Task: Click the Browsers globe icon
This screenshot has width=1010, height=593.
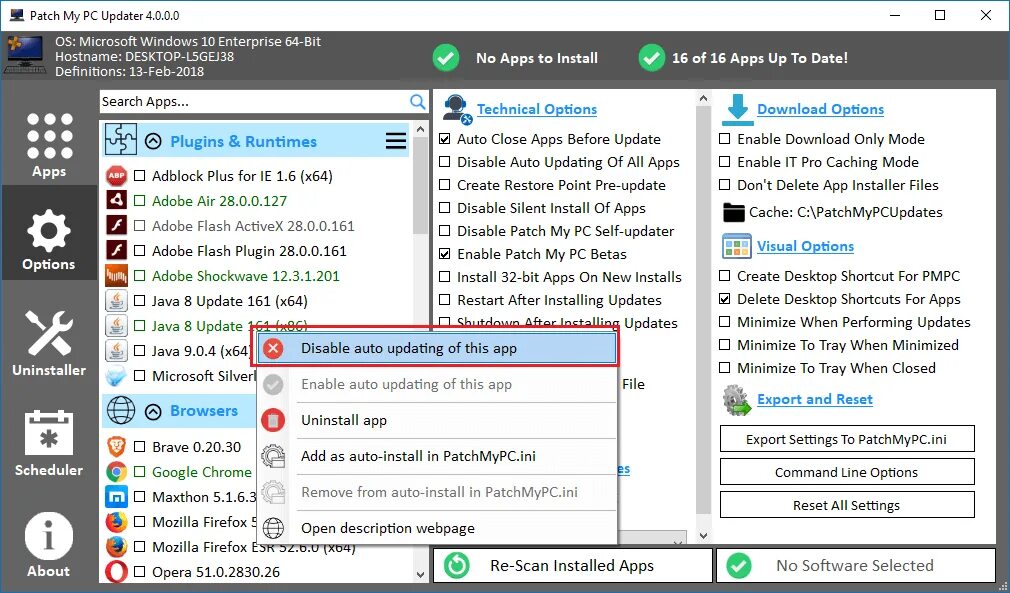Action: pos(121,410)
